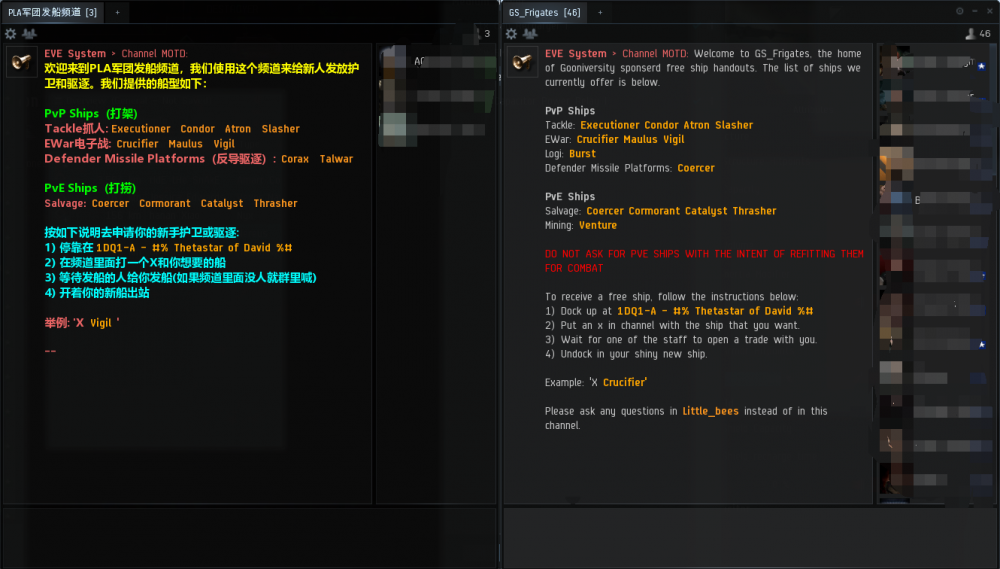The width and height of the screenshot is (1000, 569).
Task: Toggle member list icon in GS_Frigates window
Action: pyautogui.click(x=531, y=34)
